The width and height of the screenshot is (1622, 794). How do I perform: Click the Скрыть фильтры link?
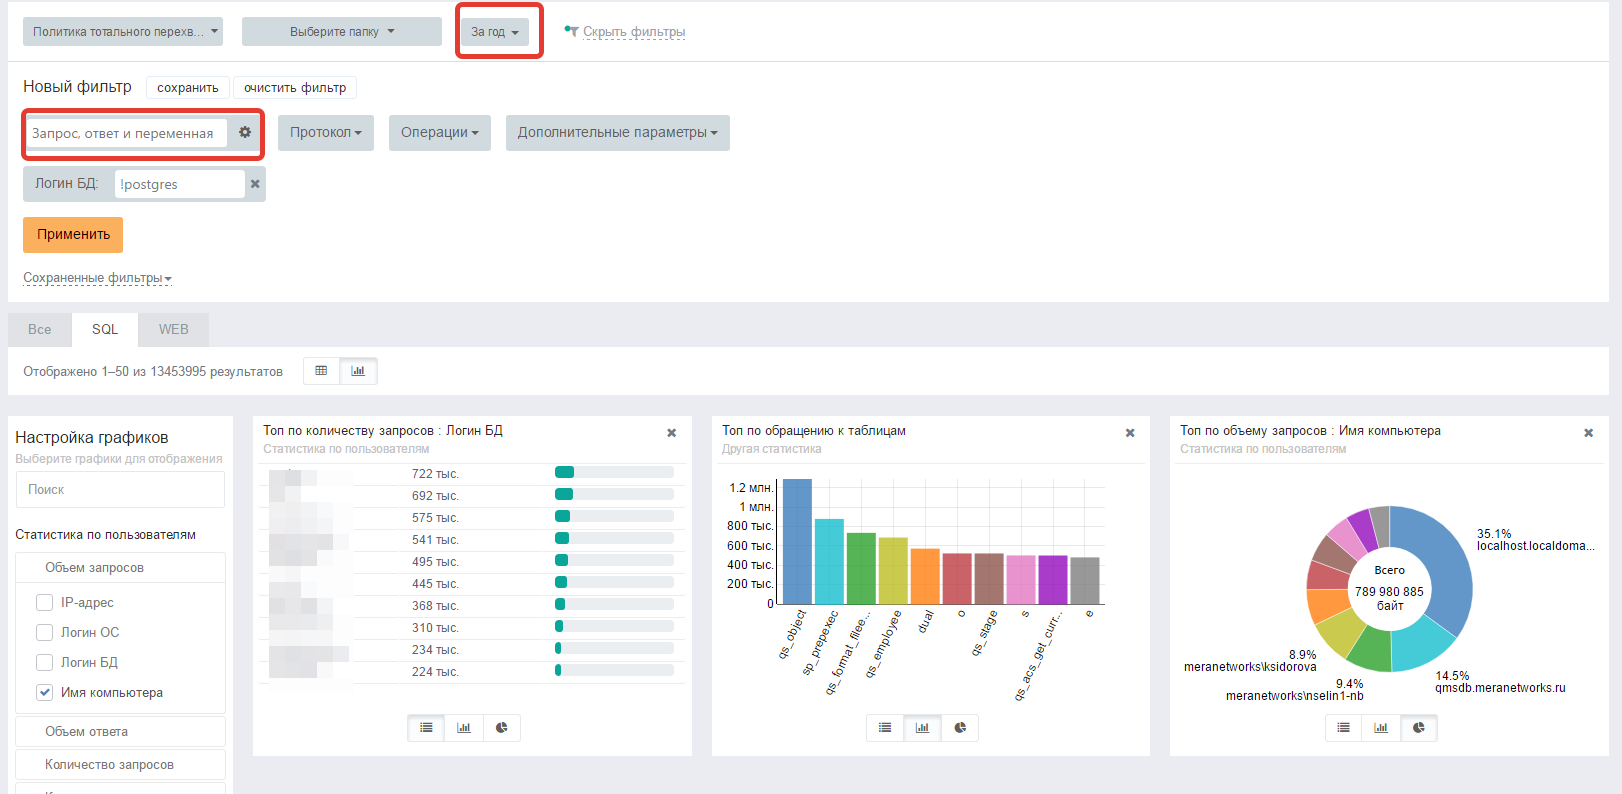[x=633, y=32]
